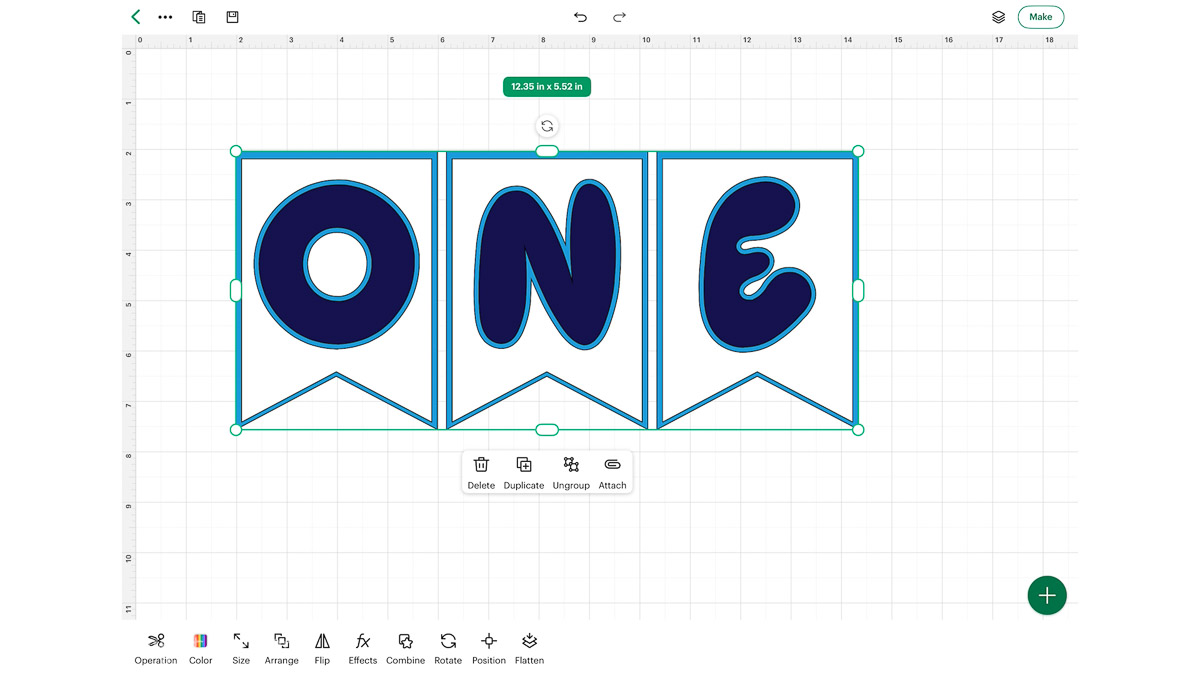Attach the selected layers

pos(612,471)
